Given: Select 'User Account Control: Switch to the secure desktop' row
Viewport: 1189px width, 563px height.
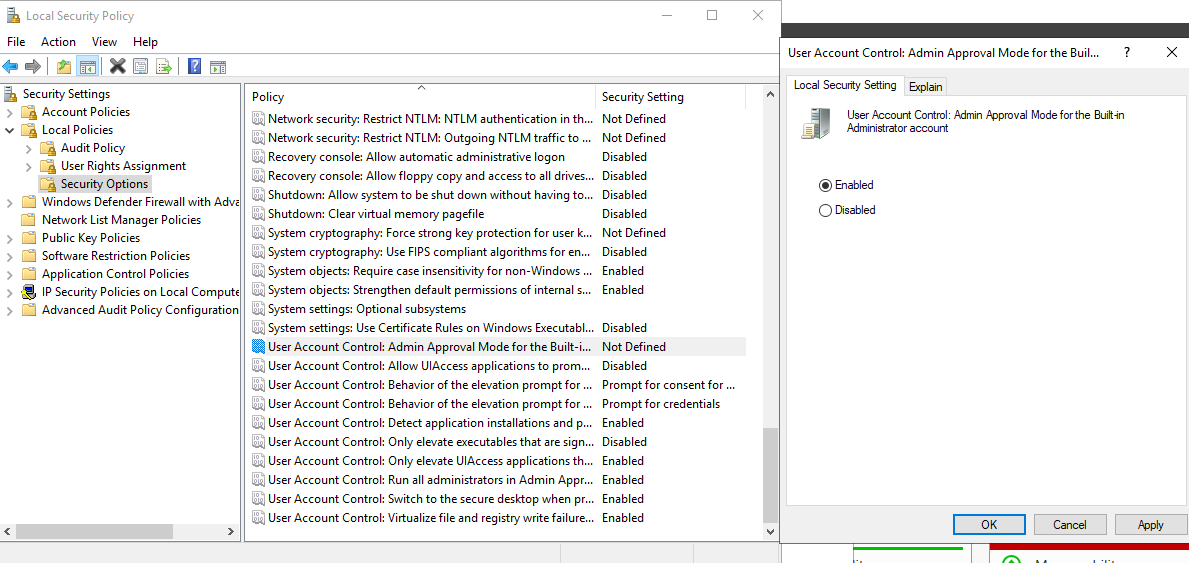Looking at the screenshot, I should click(497, 499).
